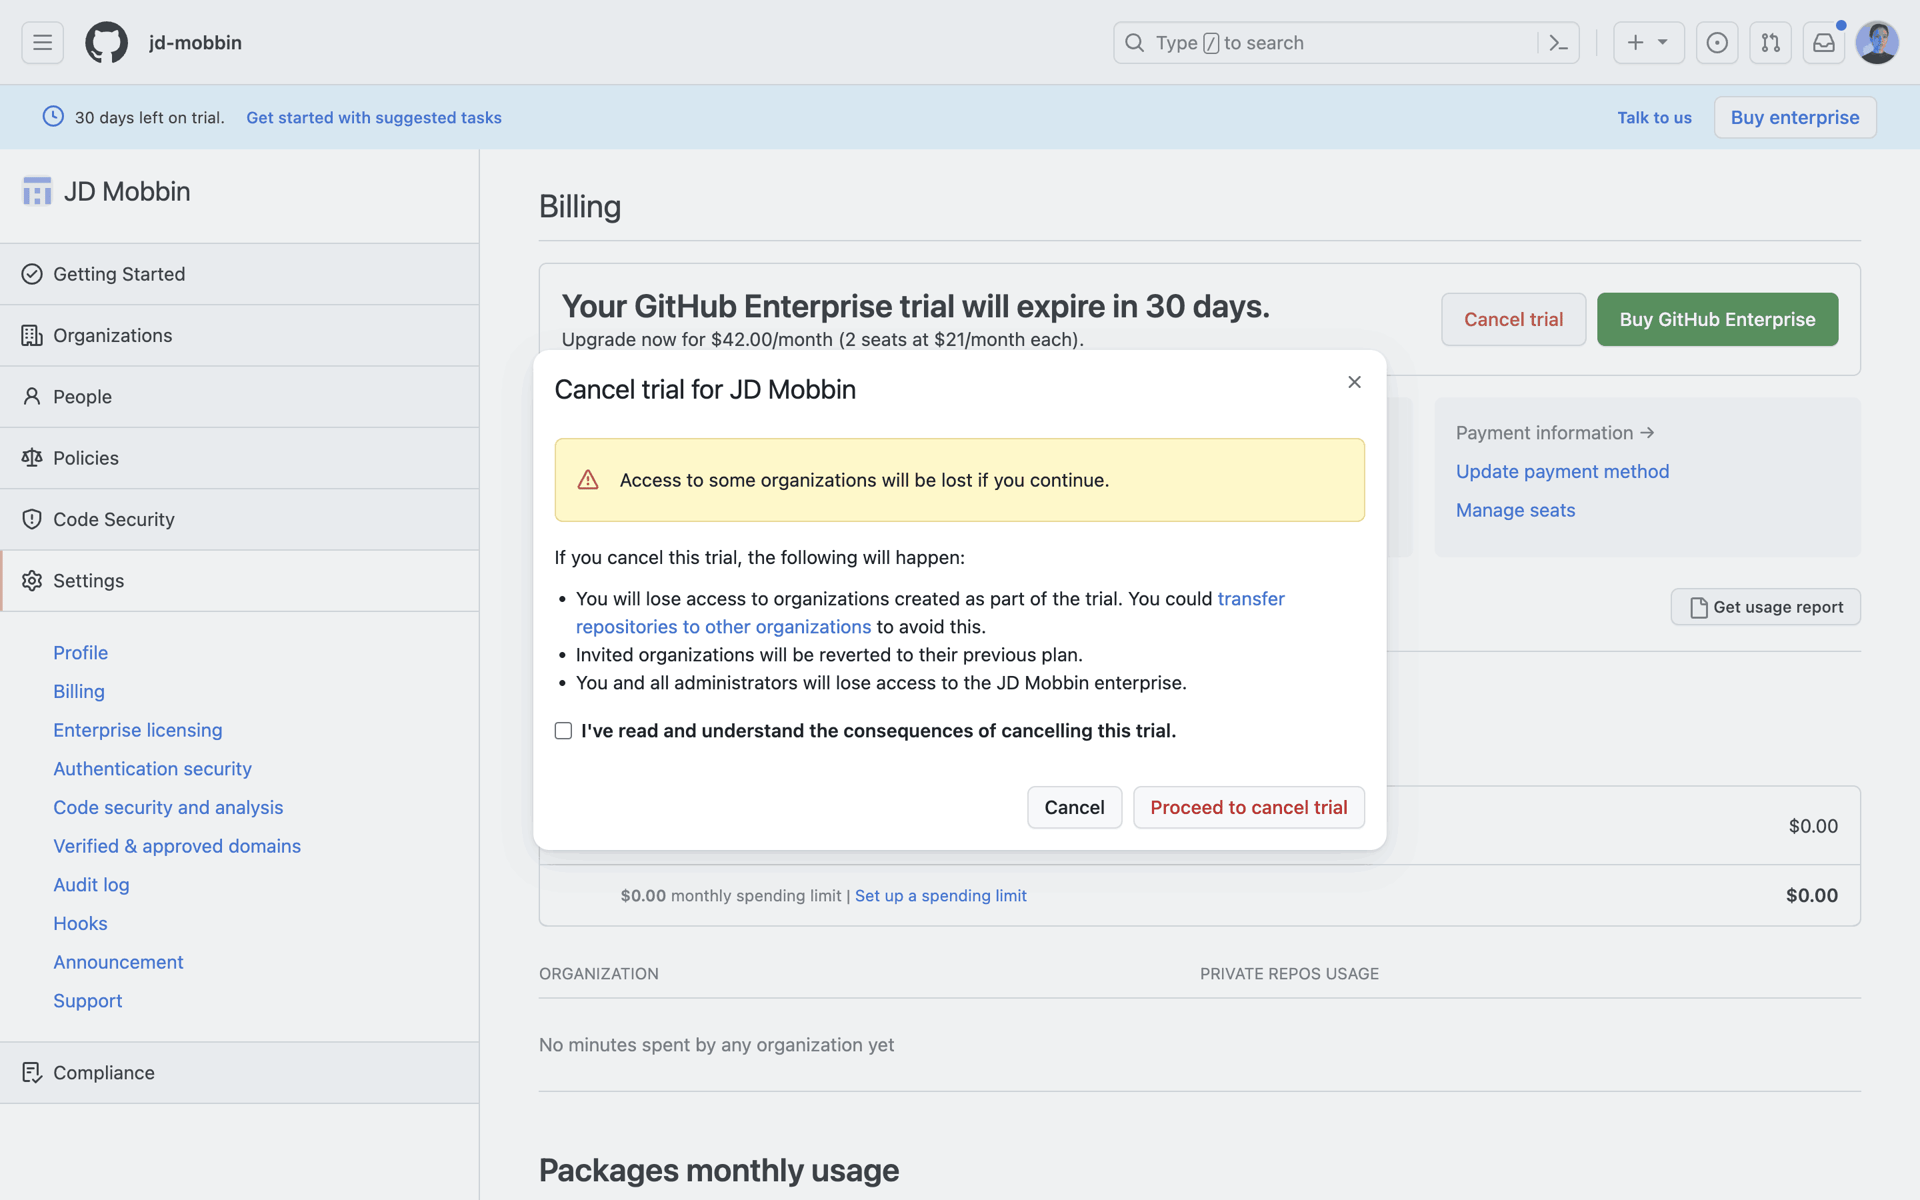Click the PRIVATE REPOS USAGE header
This screenshot has width=1920, height=1200.
[x=1289, y=974]
